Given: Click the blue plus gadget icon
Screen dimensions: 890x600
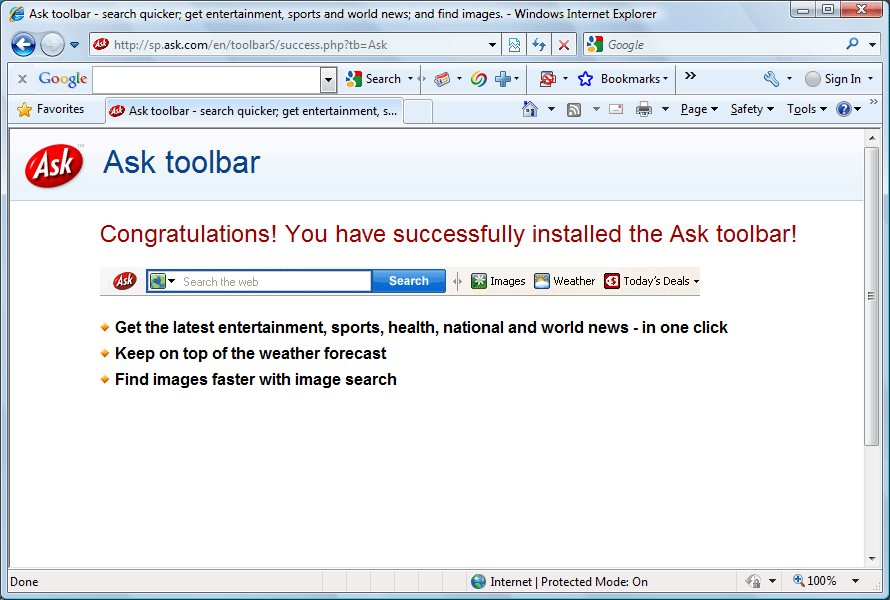Looking at the screenshot, I should (503, 79).
